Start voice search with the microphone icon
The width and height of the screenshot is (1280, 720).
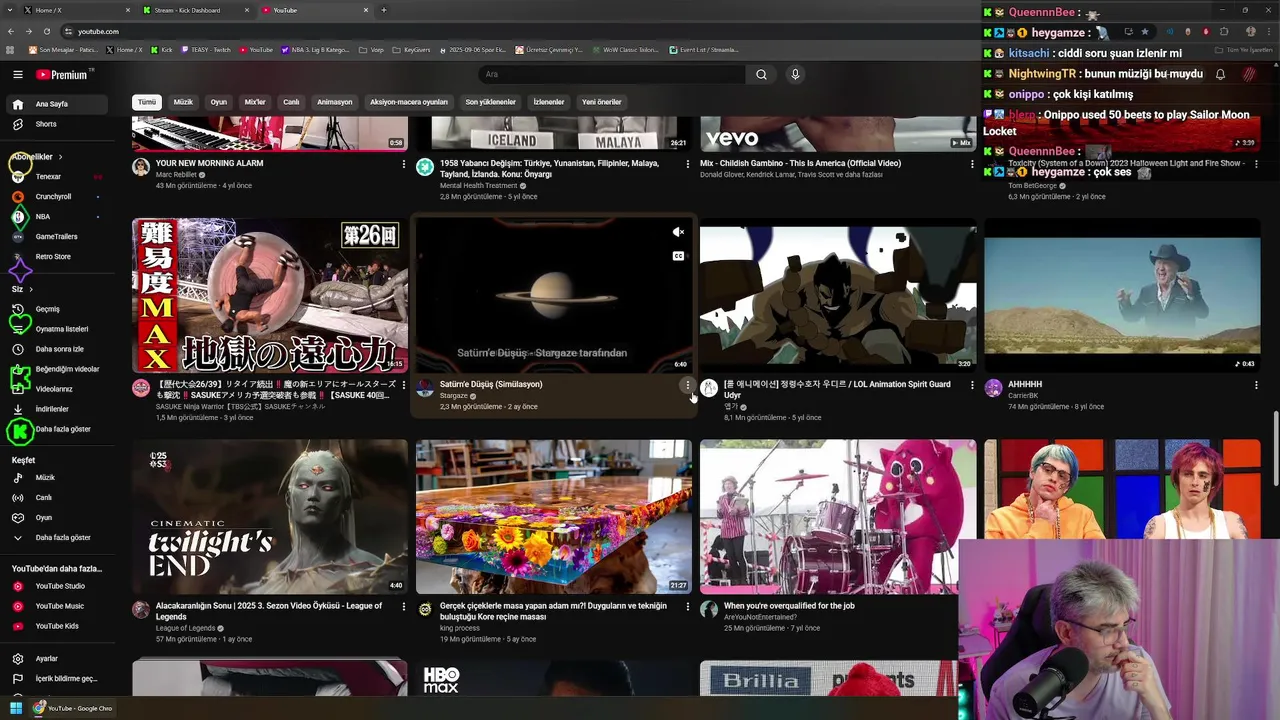795,74
